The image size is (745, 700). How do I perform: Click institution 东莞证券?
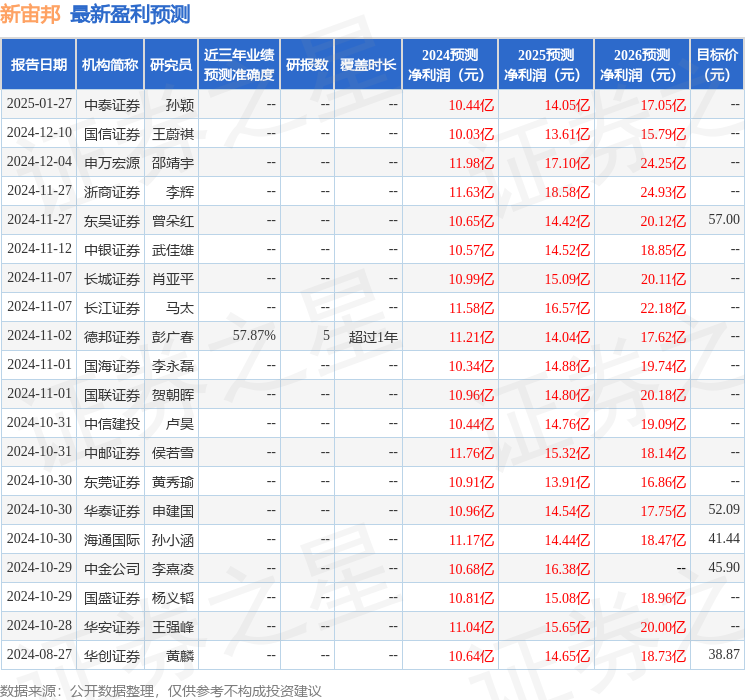point(112,482)
